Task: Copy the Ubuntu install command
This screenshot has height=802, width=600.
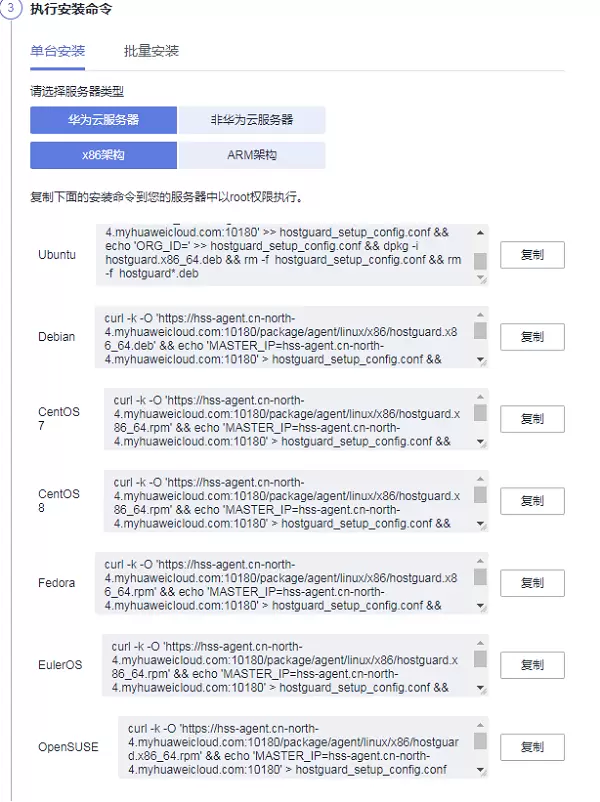Action: click(x=532, y=254)
